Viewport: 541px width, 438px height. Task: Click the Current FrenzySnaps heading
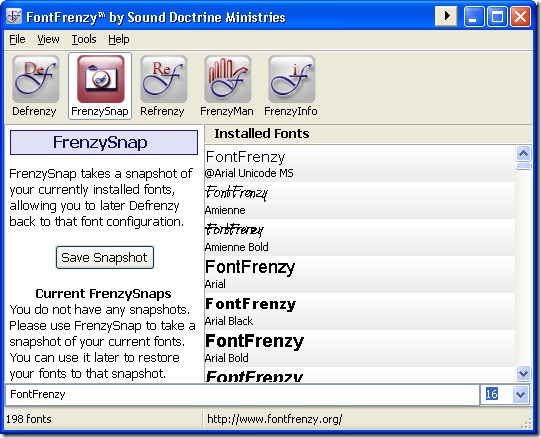pyautogui.click(x=103, y=293)
